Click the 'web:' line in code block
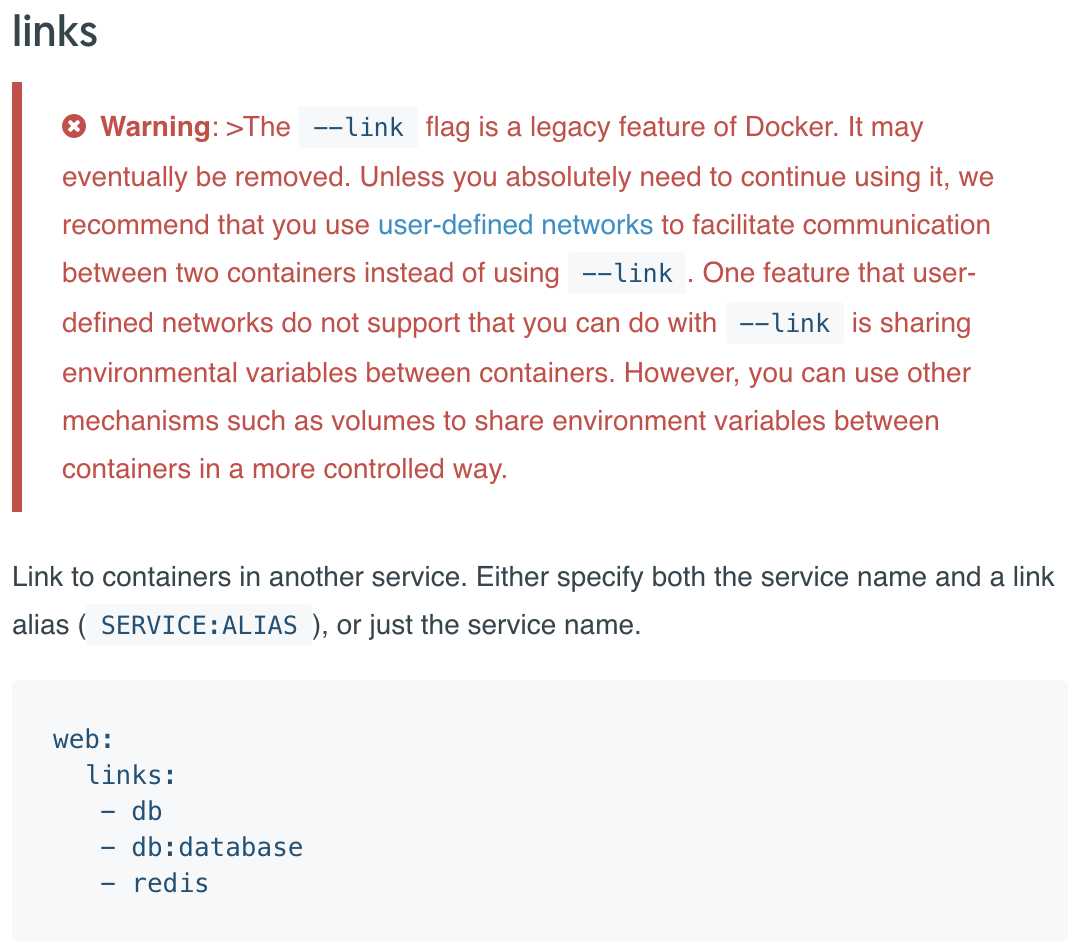Image resolution: width=1092 pixels, height=950 pixels. 83,739
